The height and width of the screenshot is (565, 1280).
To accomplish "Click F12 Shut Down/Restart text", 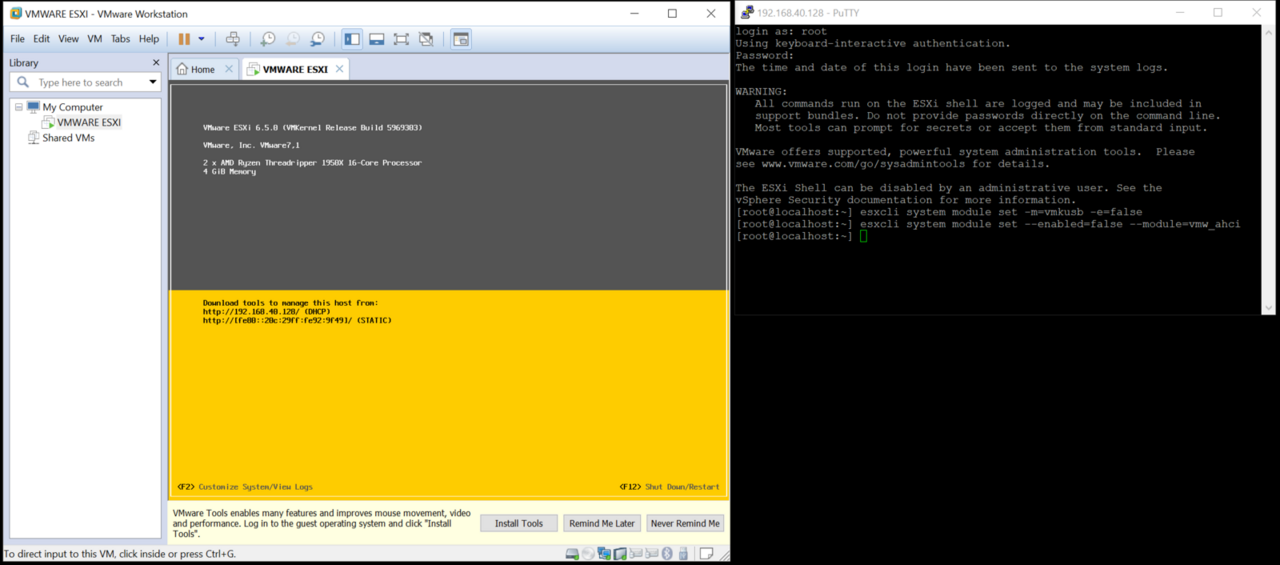I will click(670, 487).
